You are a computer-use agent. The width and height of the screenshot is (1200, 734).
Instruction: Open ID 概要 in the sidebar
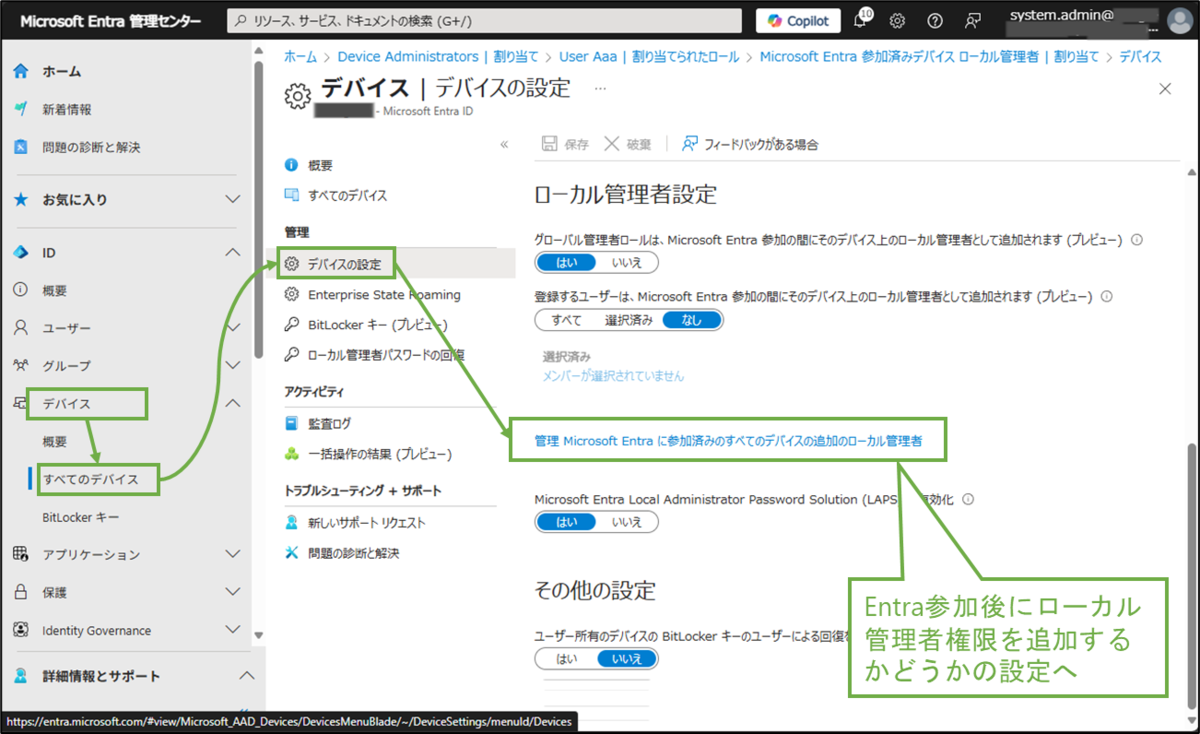pos(55,290)
